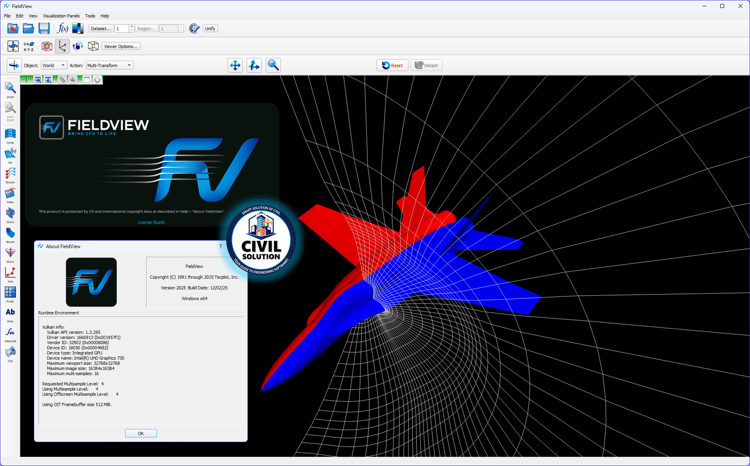Screen dimensions: 750x466
Task: Click the FieldView logo in the About dialog
Action: [91, 282]
